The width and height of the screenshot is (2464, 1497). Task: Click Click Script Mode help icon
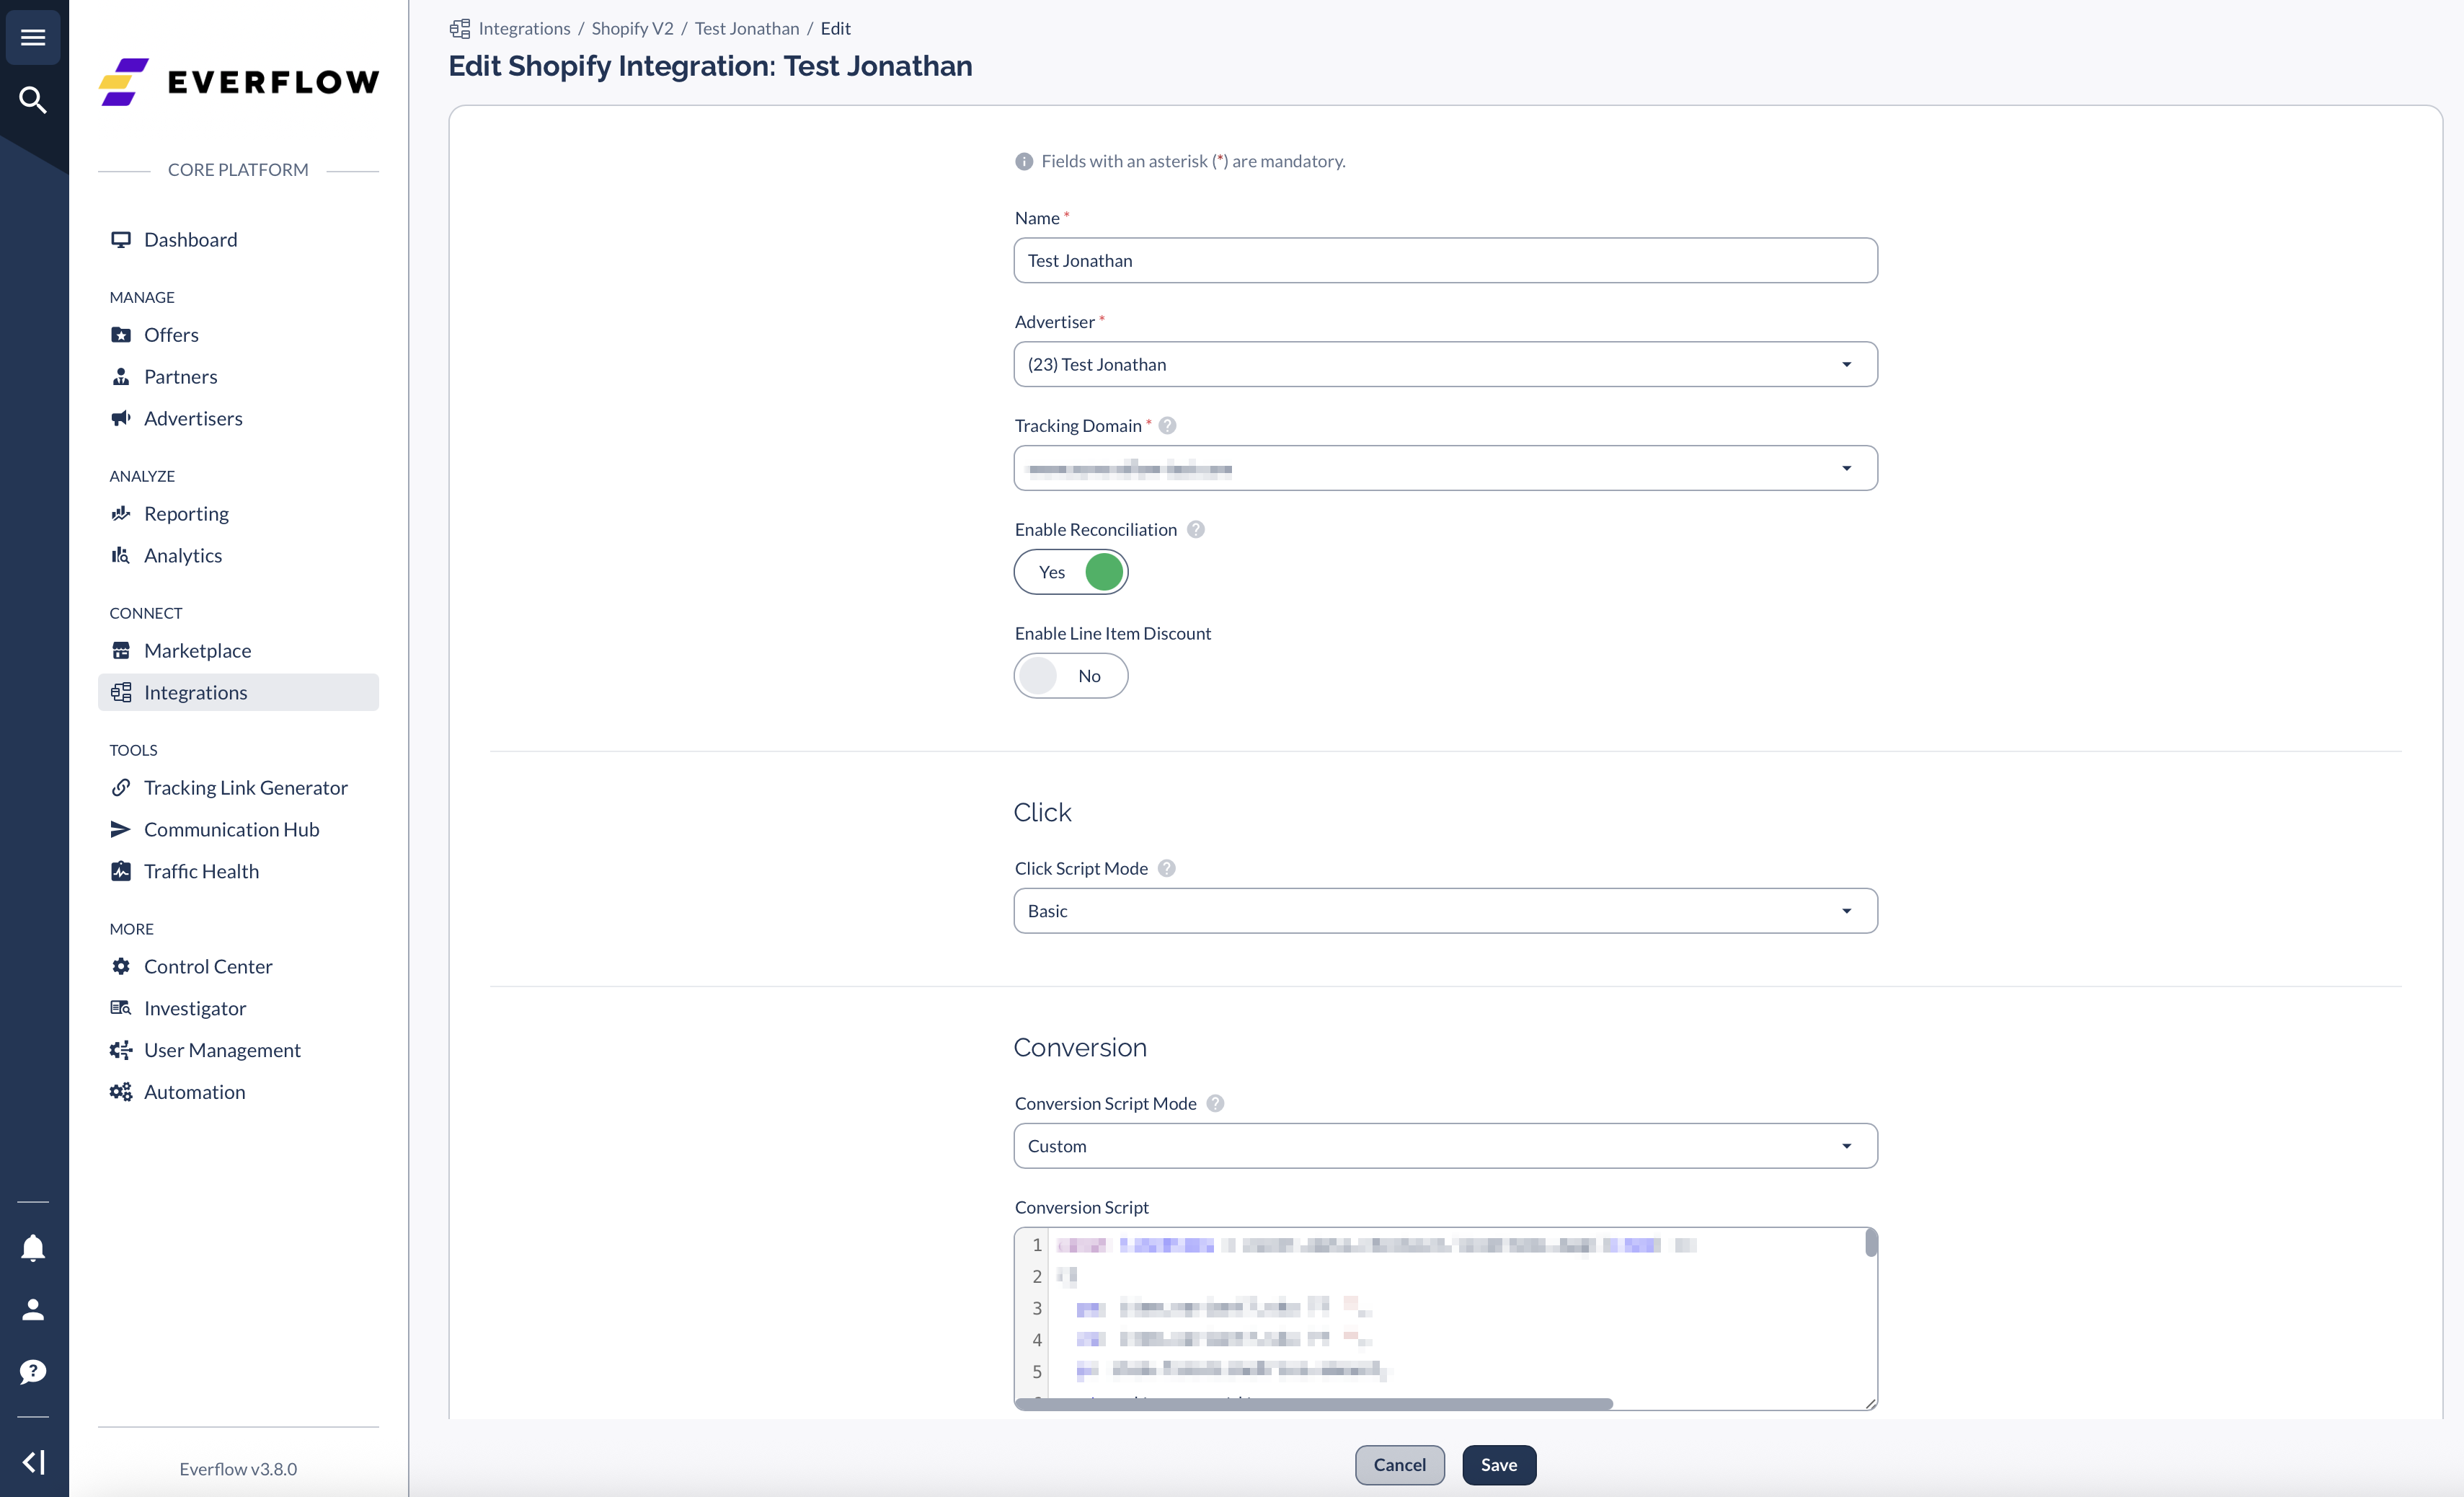pyautogui.click(x=1167, y=869)
